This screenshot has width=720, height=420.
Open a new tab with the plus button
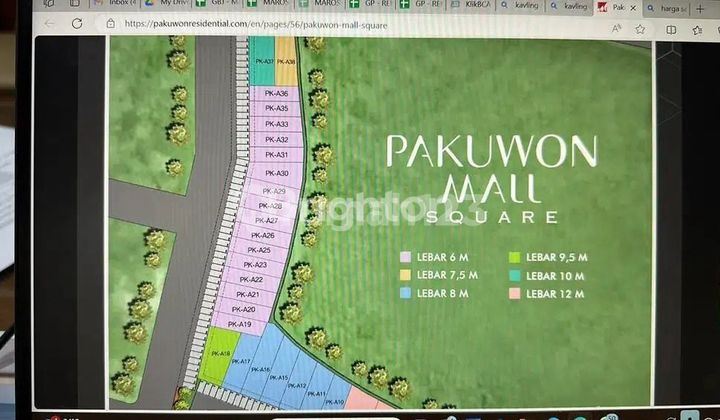(x=701, y=9)
